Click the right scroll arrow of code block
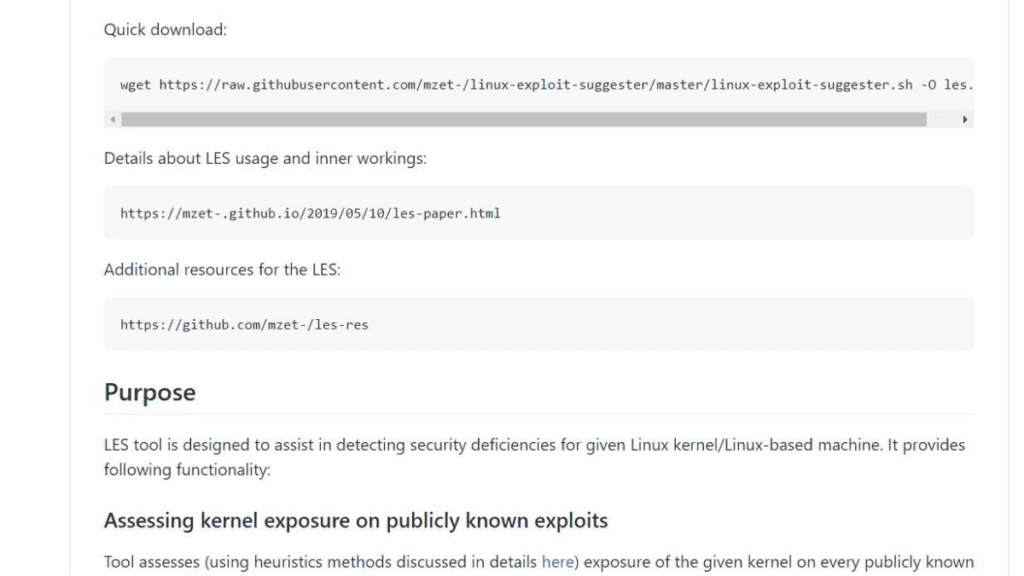This screenshot has height=576, width=1024. tap(965, 120)
